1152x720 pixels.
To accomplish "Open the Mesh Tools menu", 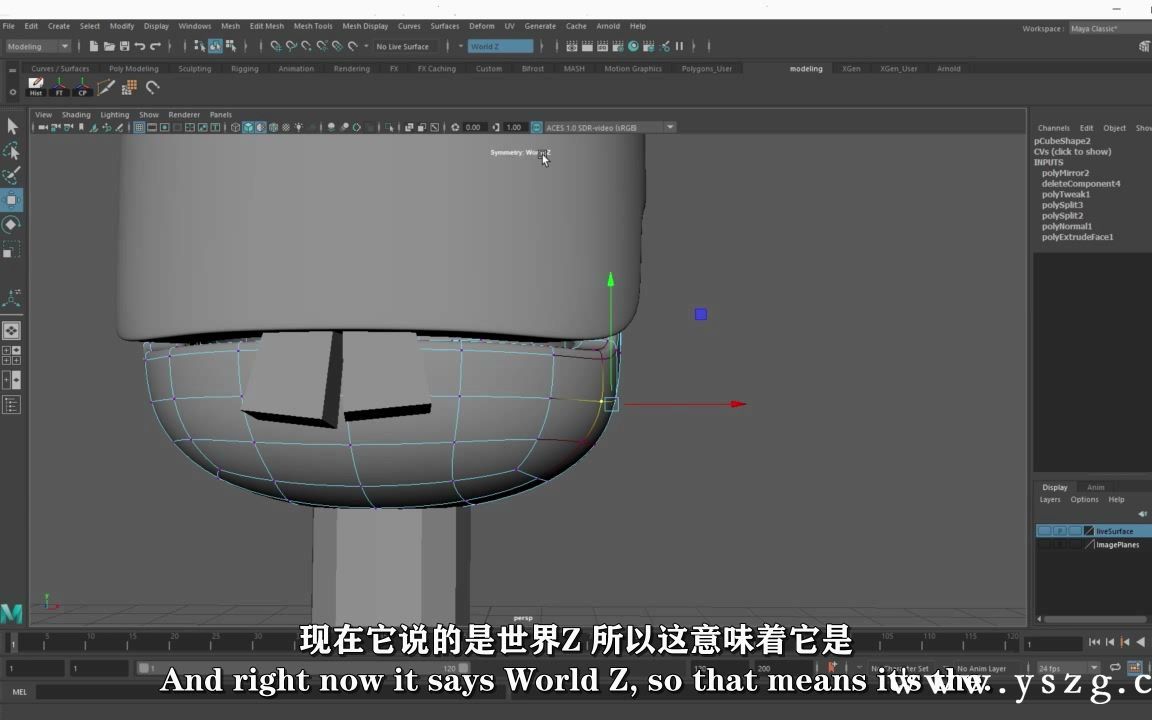I will [313, 26].
